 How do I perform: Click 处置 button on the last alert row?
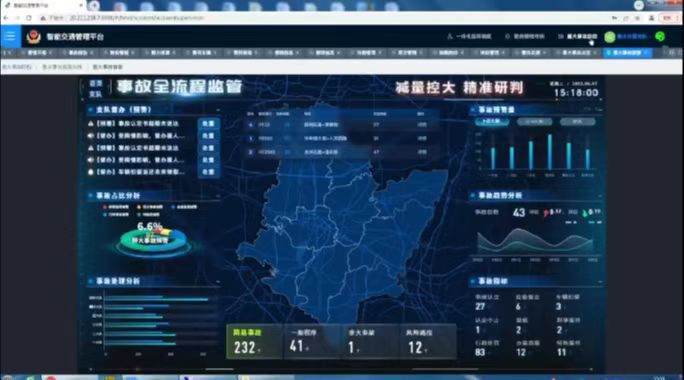(208, 172)
